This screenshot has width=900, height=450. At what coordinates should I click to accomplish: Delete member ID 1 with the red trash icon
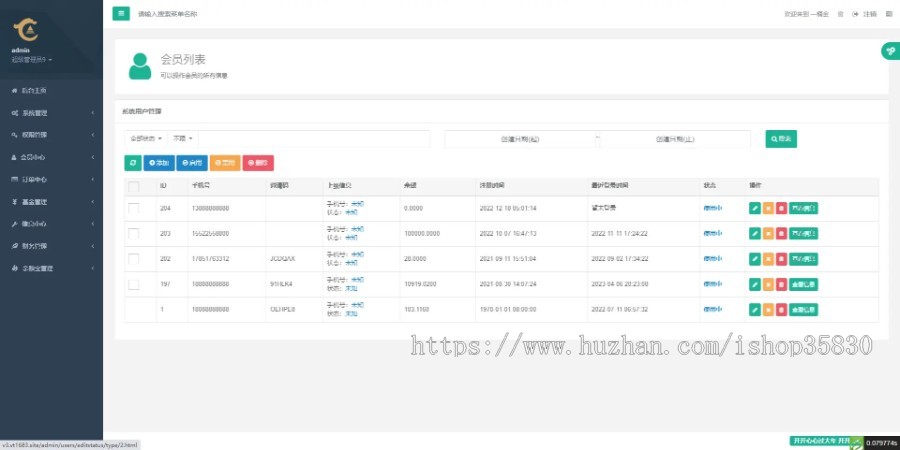click(781, 309)
